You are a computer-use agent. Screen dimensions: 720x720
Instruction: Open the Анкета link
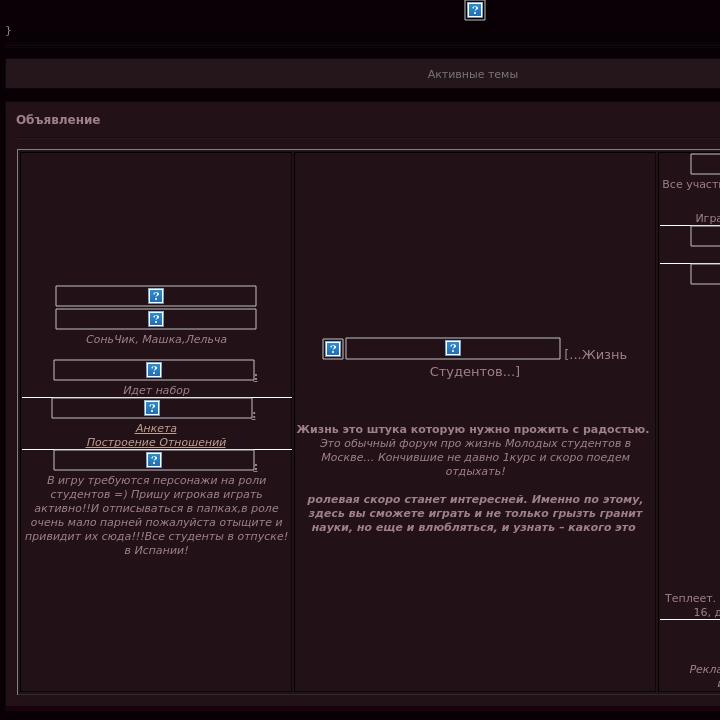[156, 428]
